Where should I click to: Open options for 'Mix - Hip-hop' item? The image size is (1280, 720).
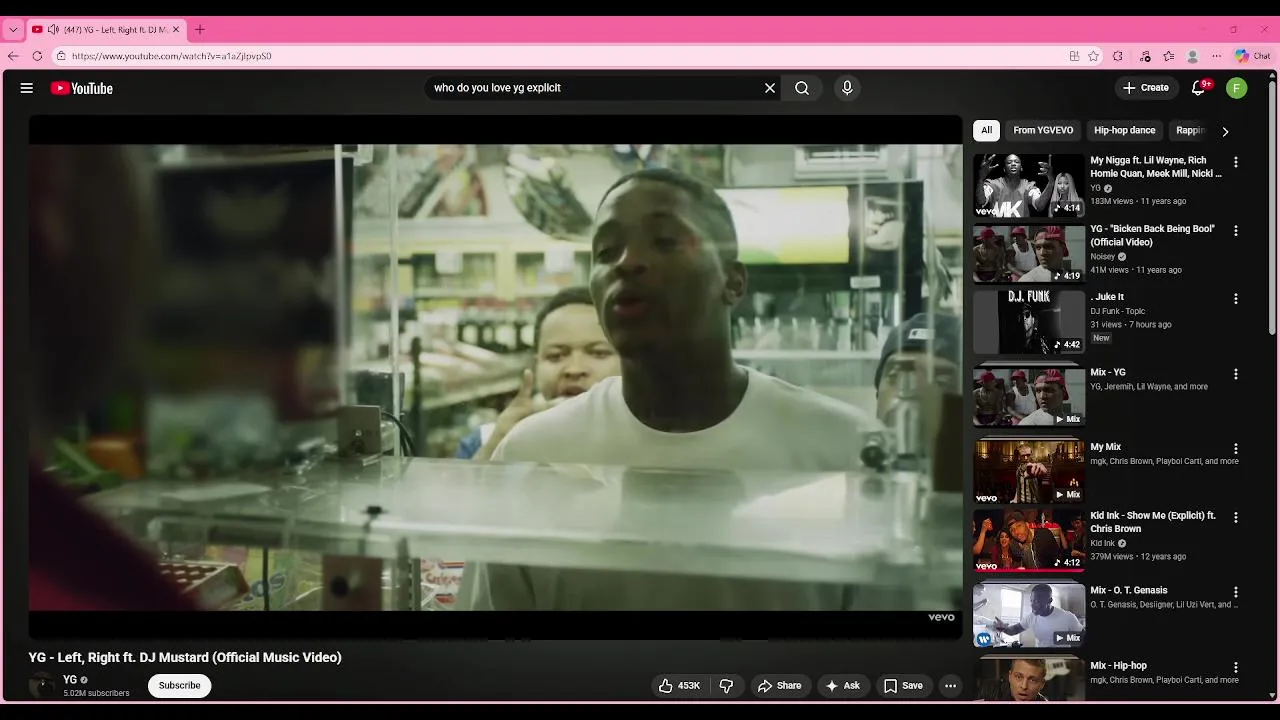pos(1236,667)
